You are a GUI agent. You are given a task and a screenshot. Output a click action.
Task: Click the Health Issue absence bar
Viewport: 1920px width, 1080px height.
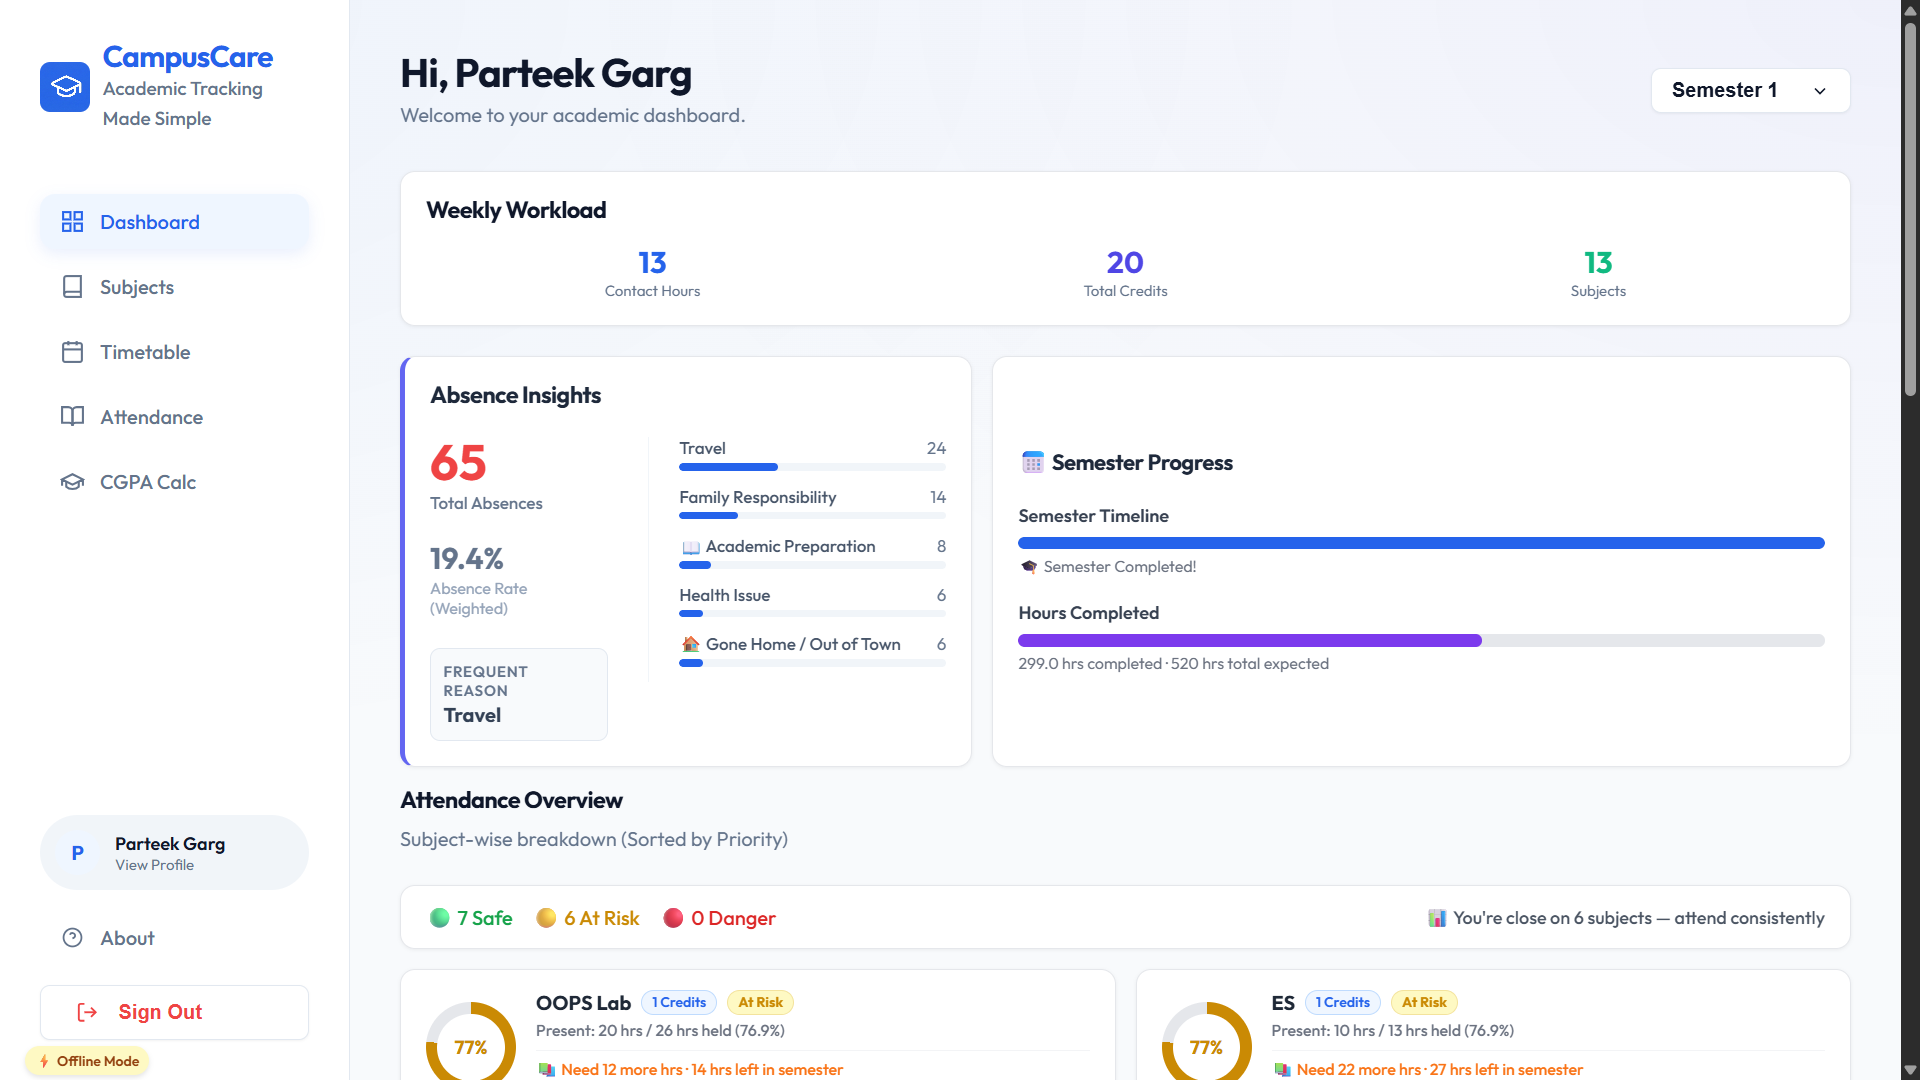coord(812,614)
